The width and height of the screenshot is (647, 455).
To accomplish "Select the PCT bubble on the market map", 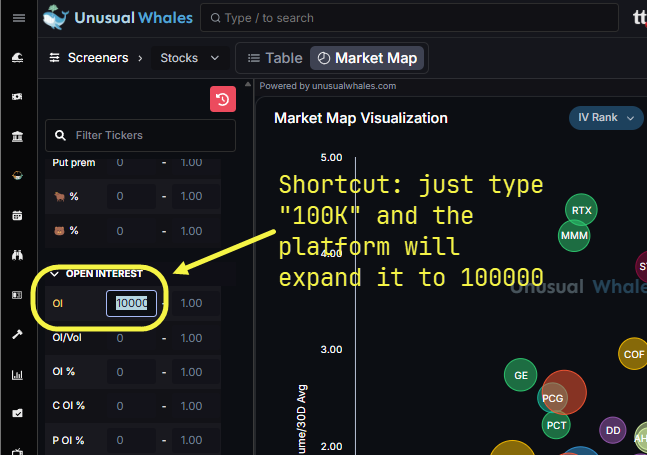I will coord(556,425).
